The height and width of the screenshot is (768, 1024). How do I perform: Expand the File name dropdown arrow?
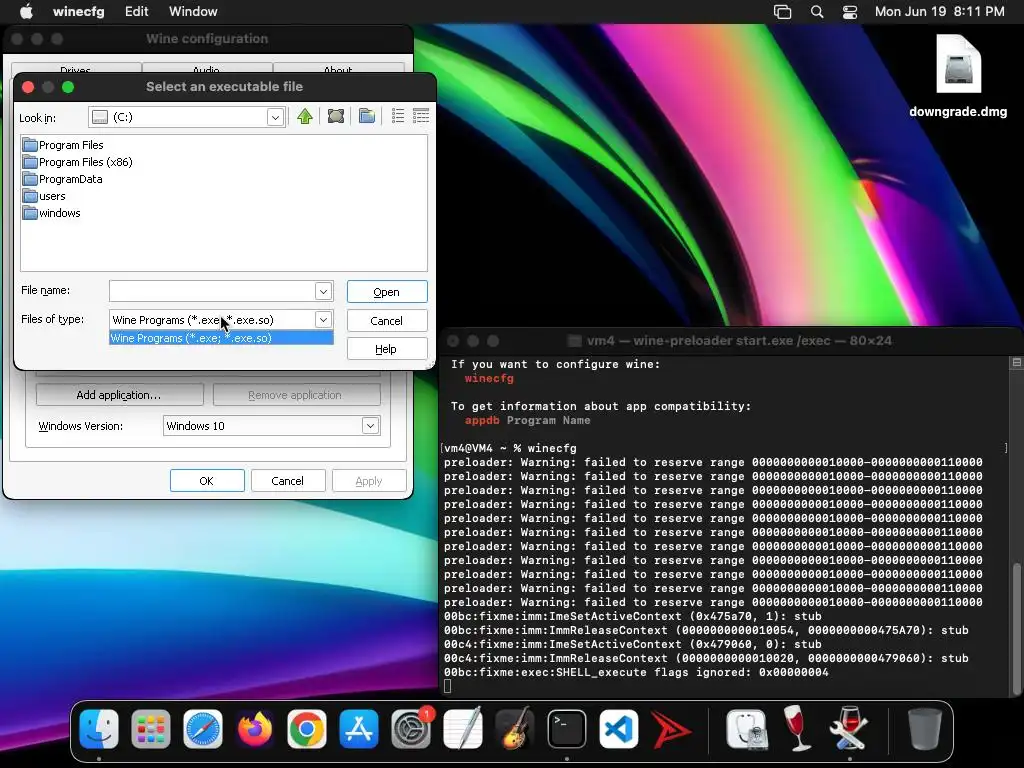coord(323,291)
